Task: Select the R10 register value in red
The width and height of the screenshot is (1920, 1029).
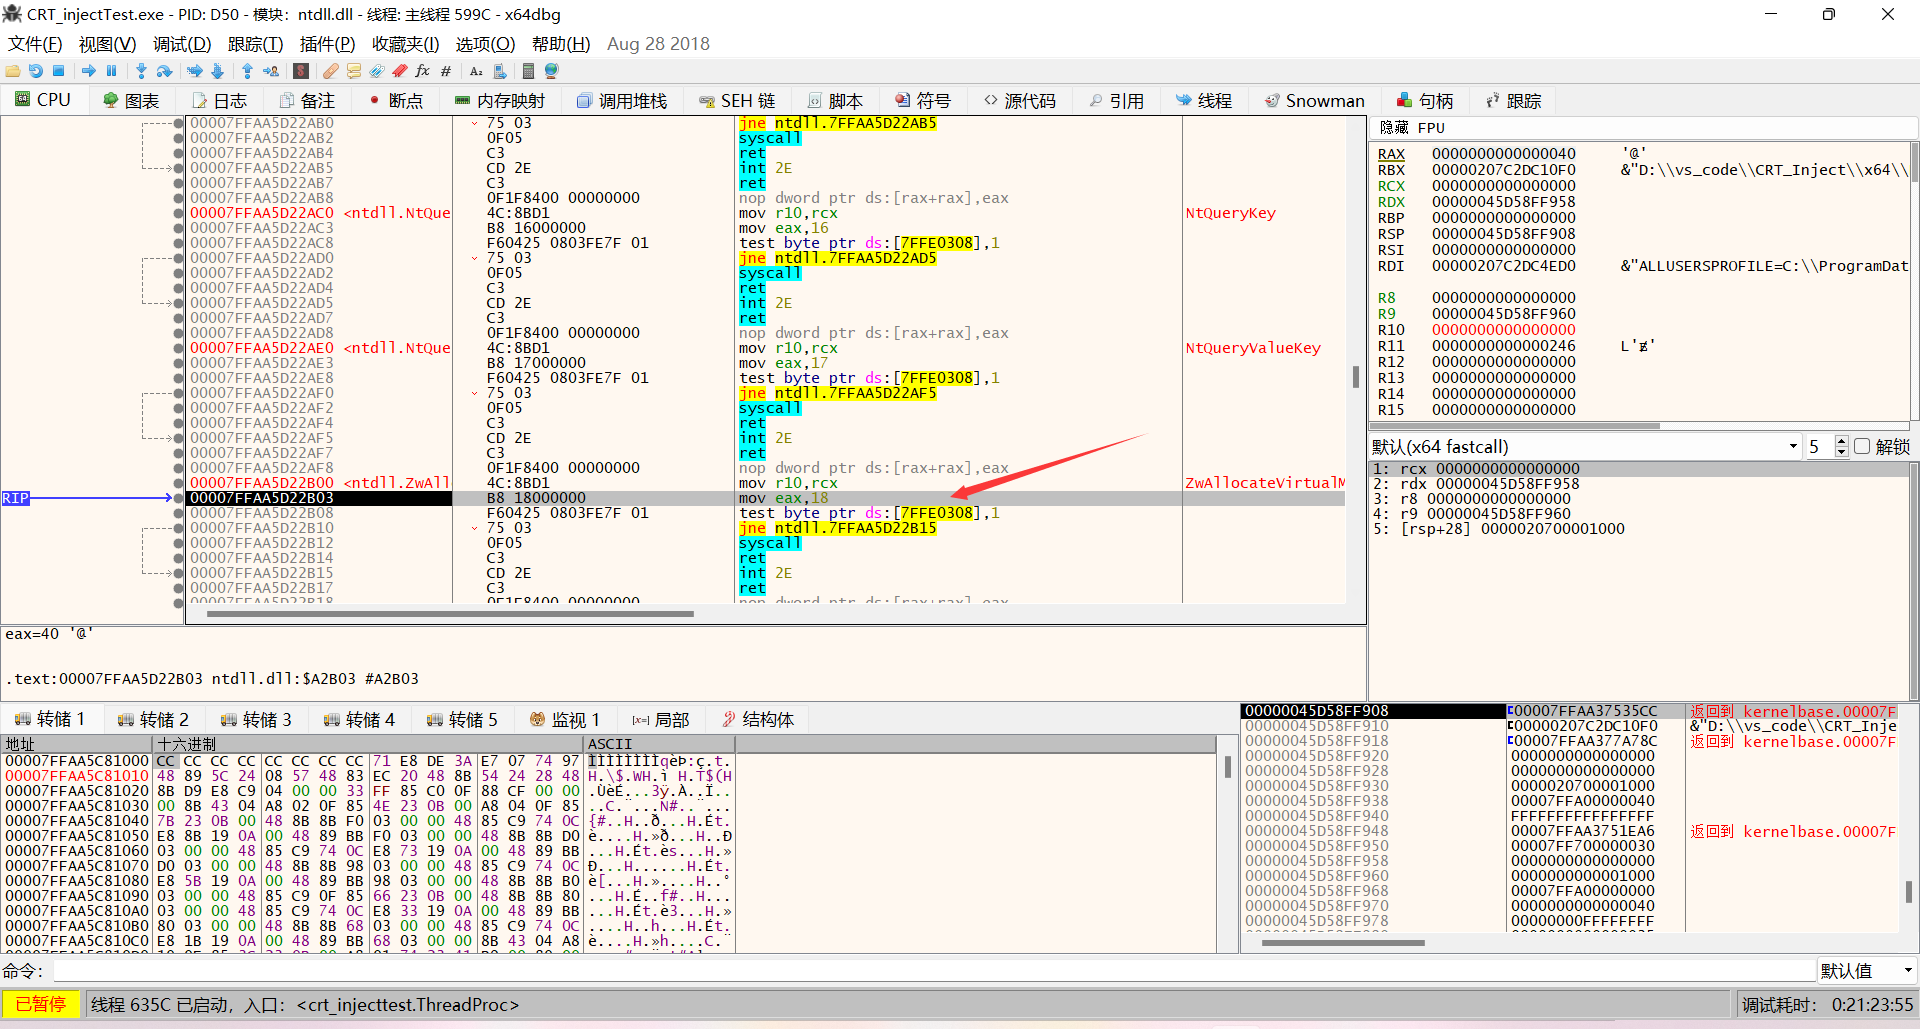Action: 1503,330
